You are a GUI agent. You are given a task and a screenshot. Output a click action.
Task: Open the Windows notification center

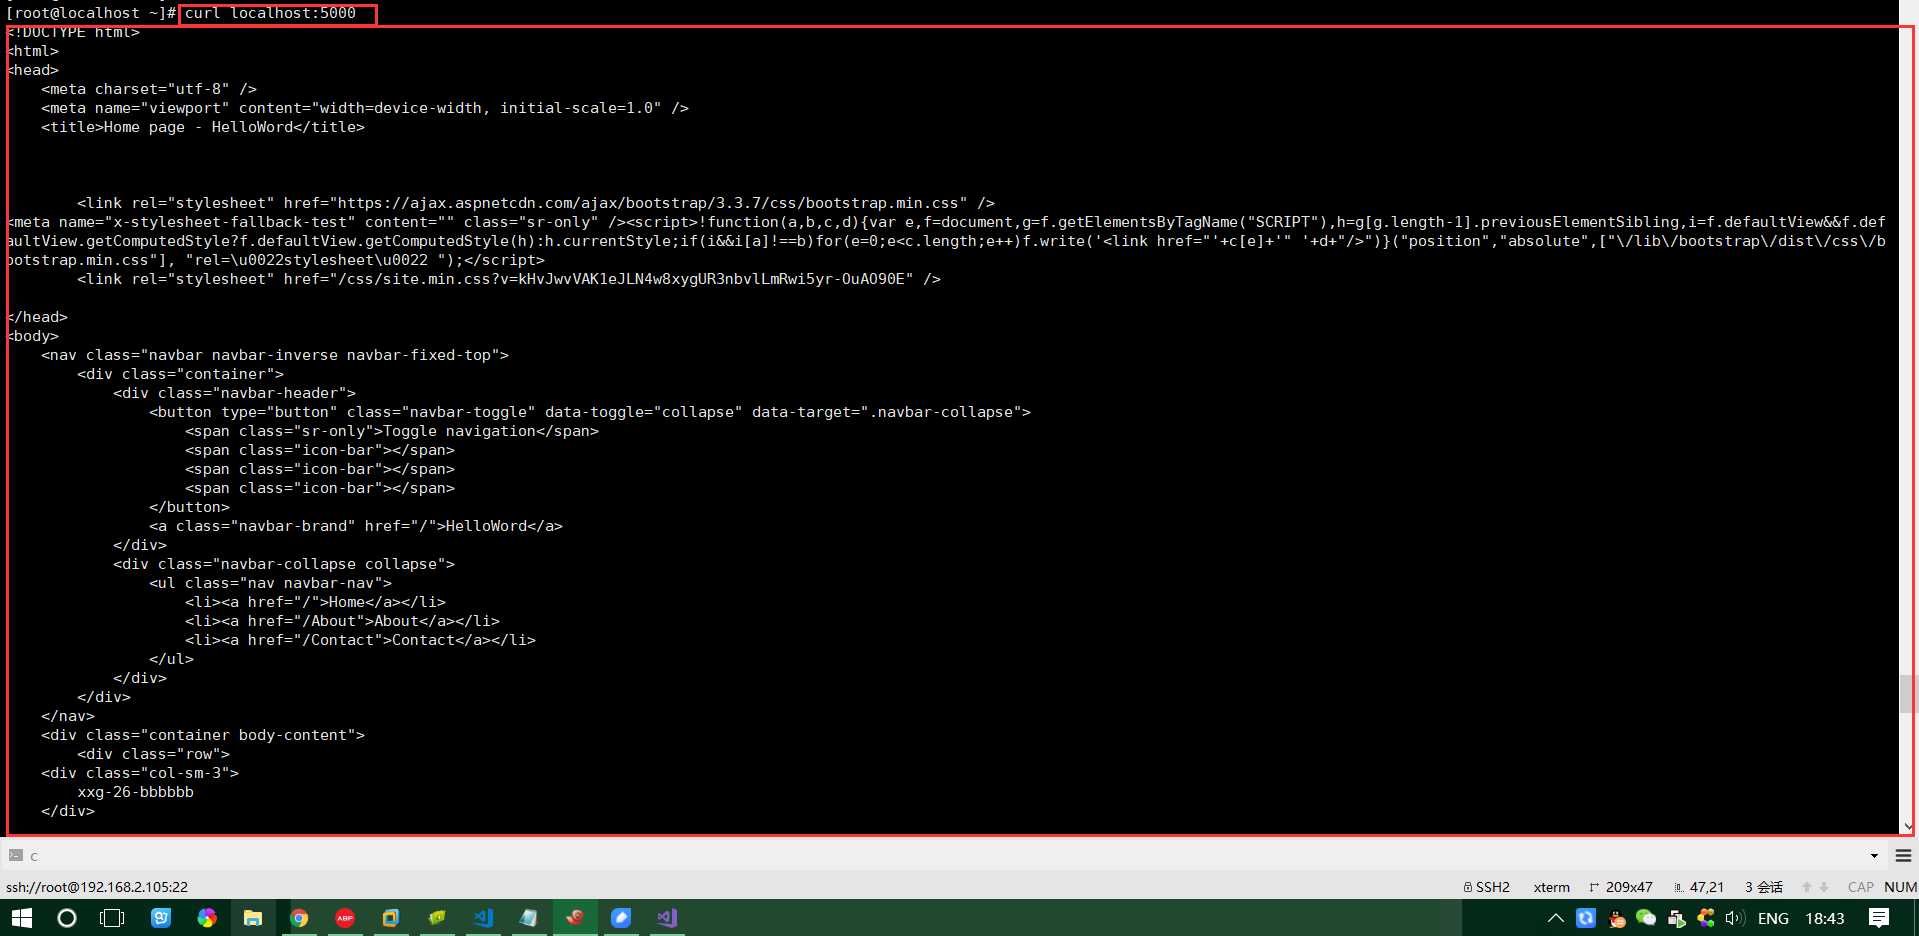click(x=1879, y=918)
